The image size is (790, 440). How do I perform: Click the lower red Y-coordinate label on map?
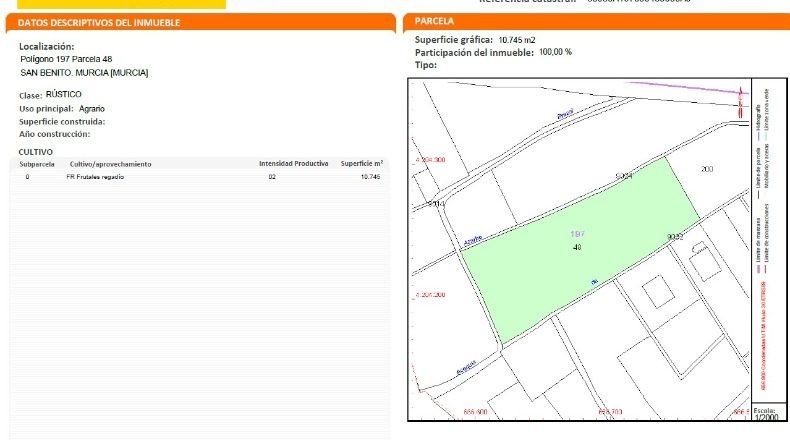coord(430,294)
